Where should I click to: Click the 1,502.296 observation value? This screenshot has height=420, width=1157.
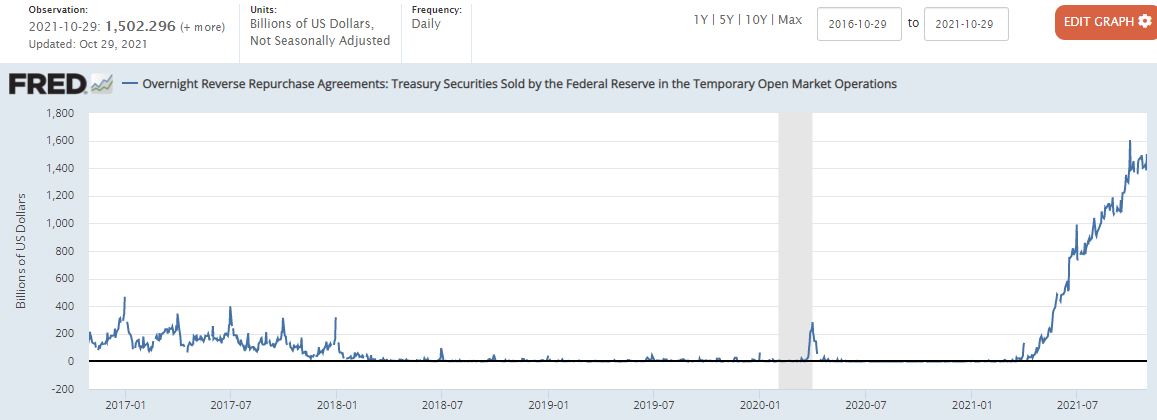[x=141, y=27]
